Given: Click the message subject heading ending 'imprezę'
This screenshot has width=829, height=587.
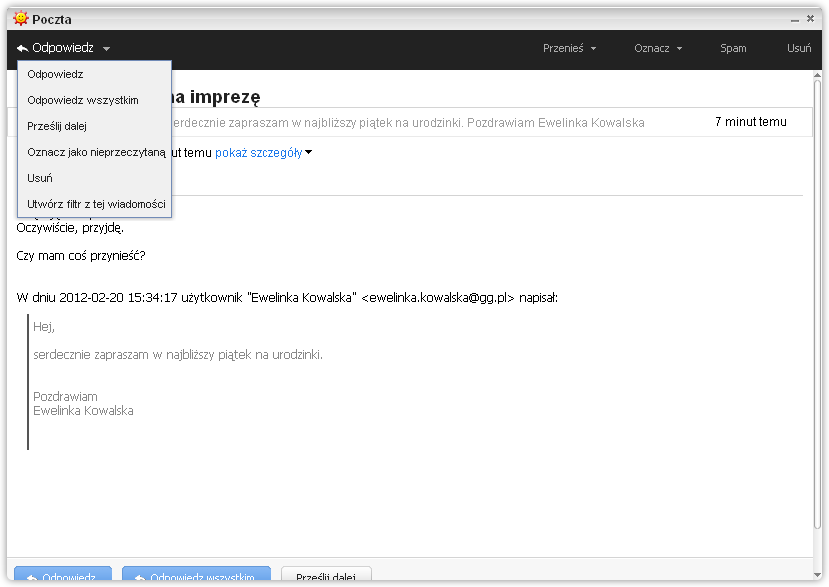Looking at the screenshot, I should 217,97.
